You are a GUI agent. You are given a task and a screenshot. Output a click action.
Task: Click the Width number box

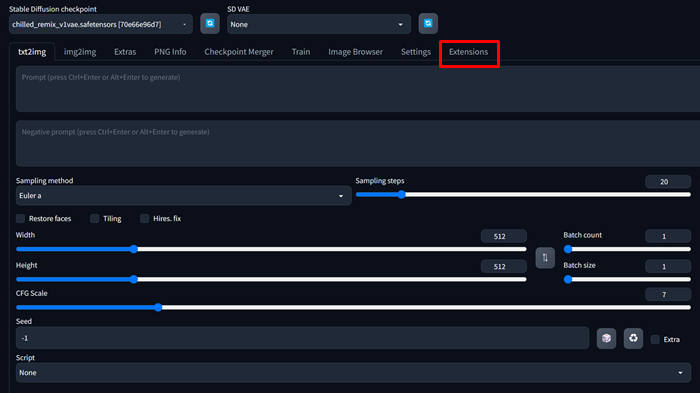coord(504,236)
